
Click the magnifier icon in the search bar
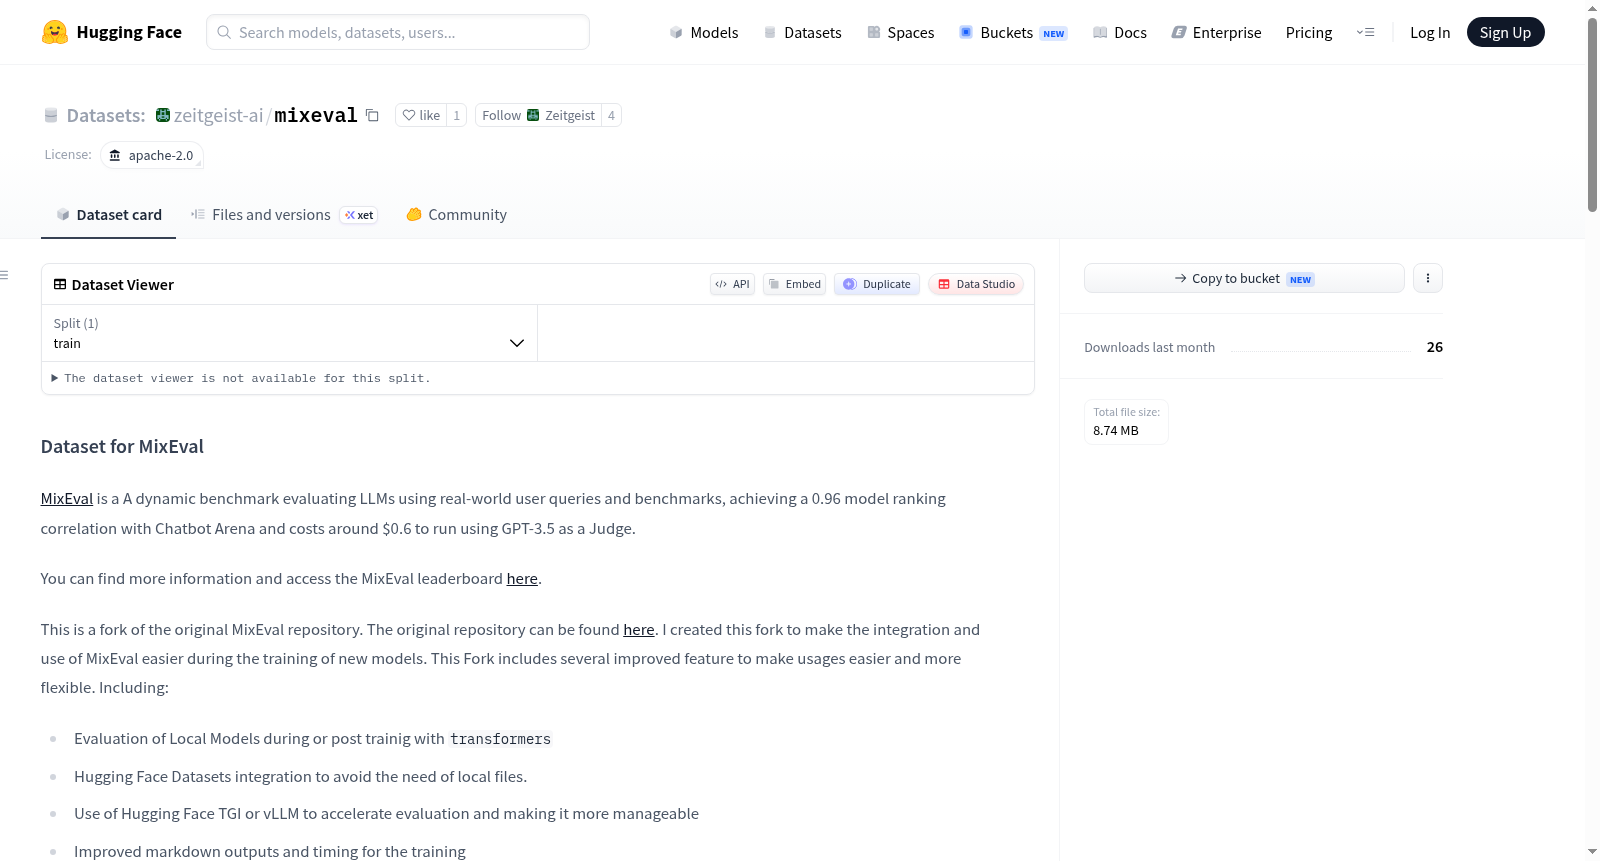(x=224, y=32)
